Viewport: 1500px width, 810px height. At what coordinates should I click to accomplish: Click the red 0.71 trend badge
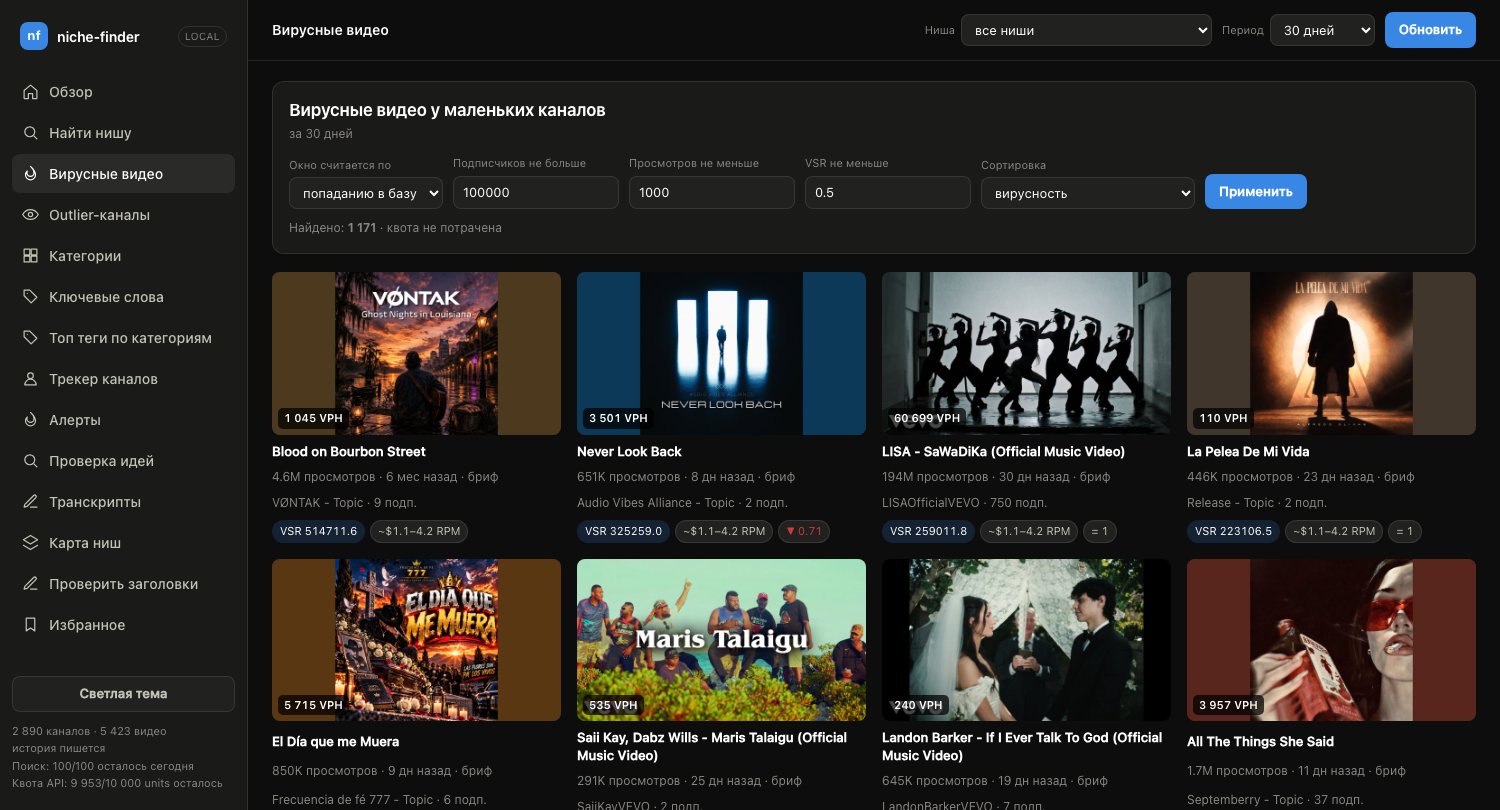click(x=804, y=531)
